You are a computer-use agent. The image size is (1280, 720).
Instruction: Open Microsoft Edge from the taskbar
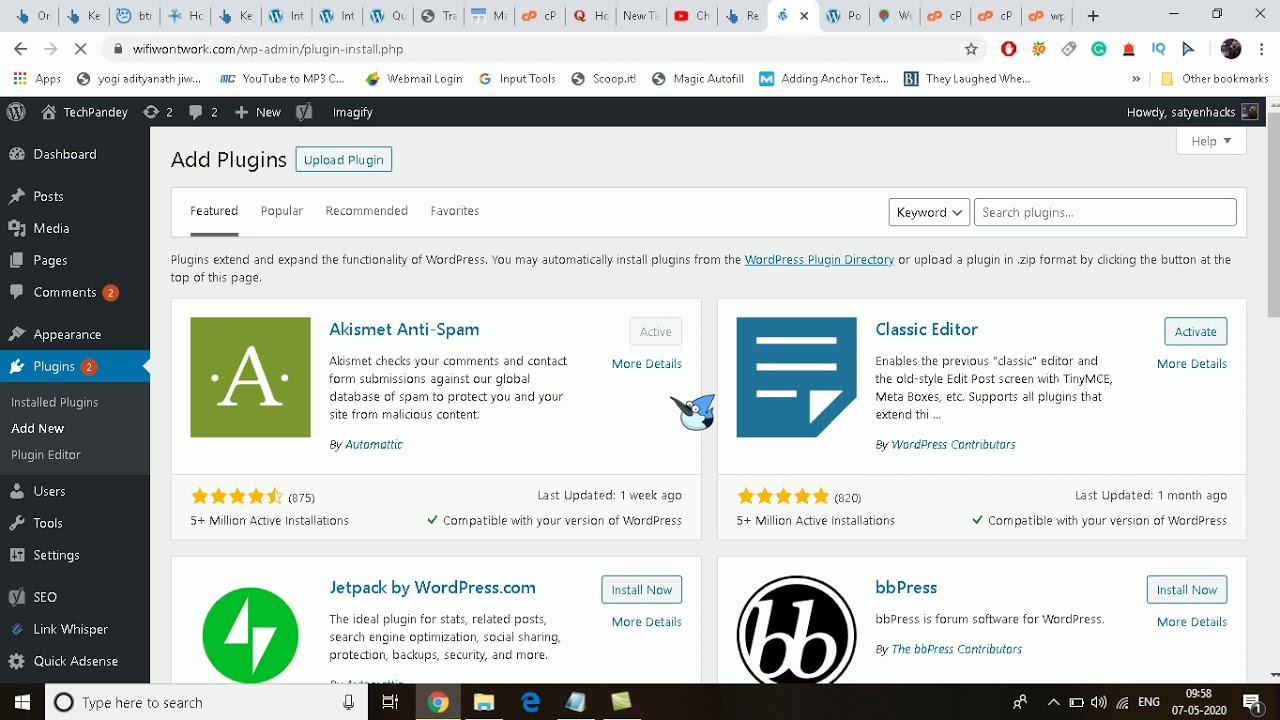tap(530, 702)
